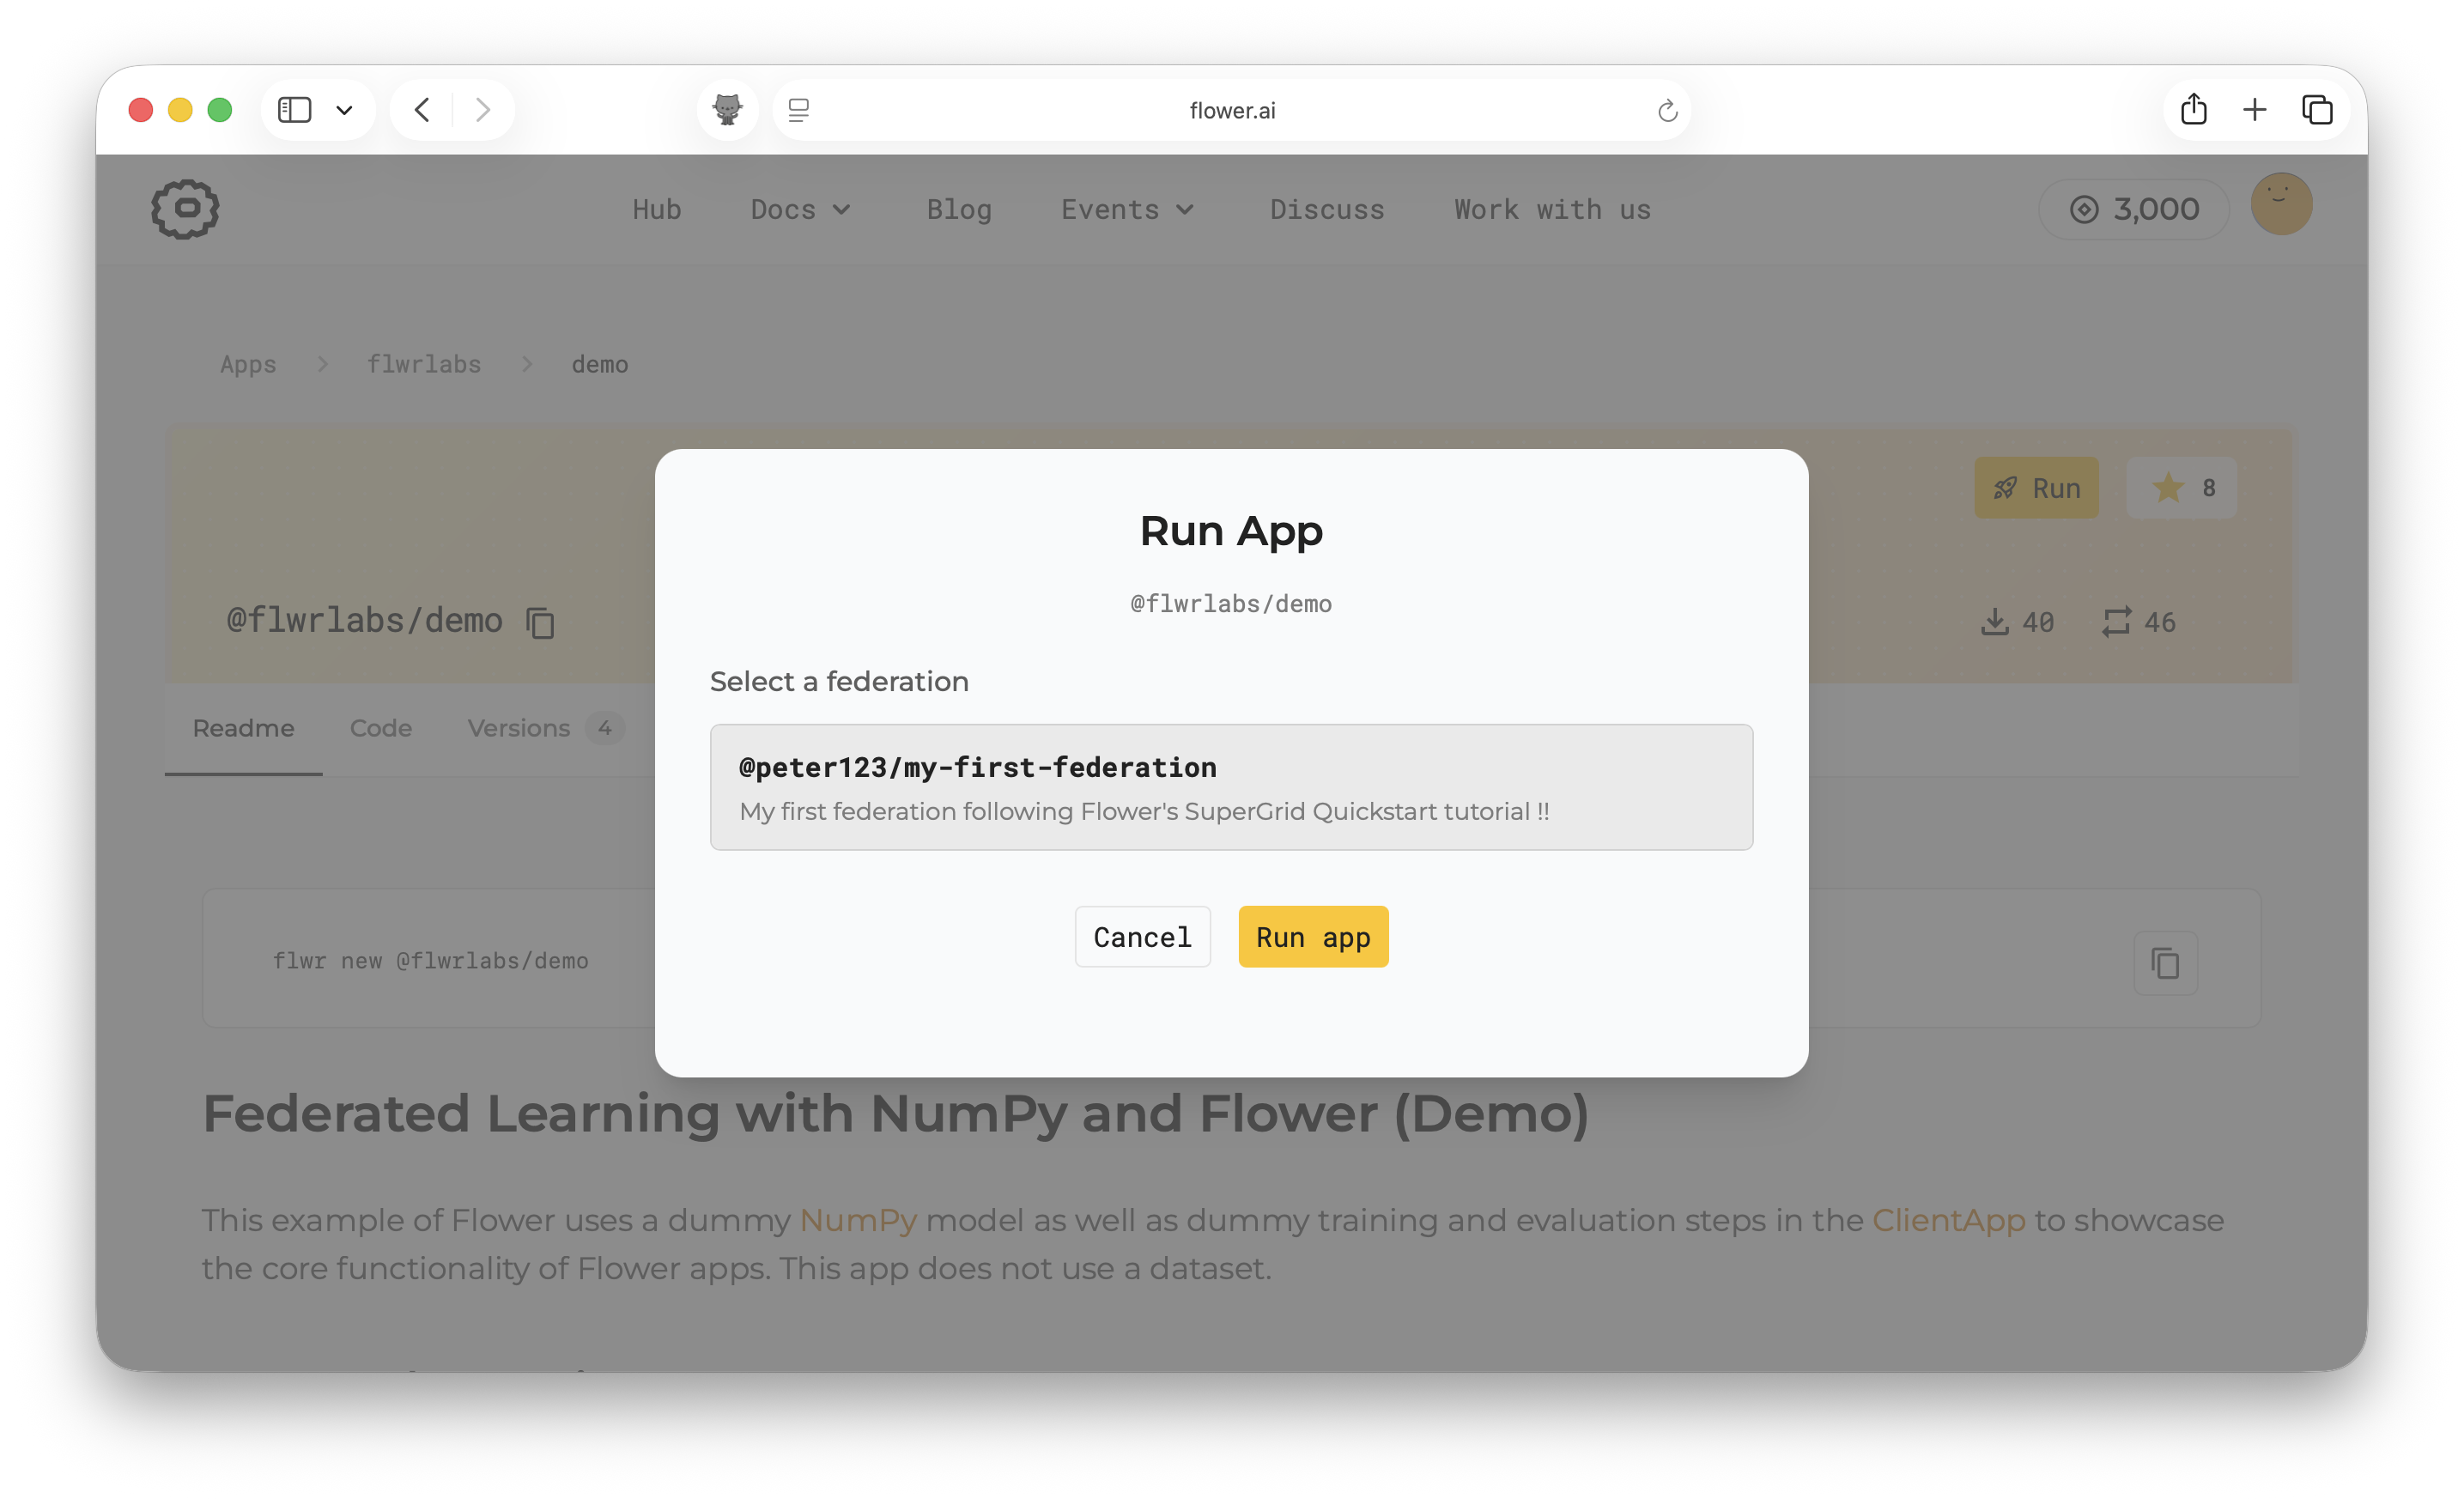Switch to the Versions tab
The image size is (2464, 1499).
546,728
